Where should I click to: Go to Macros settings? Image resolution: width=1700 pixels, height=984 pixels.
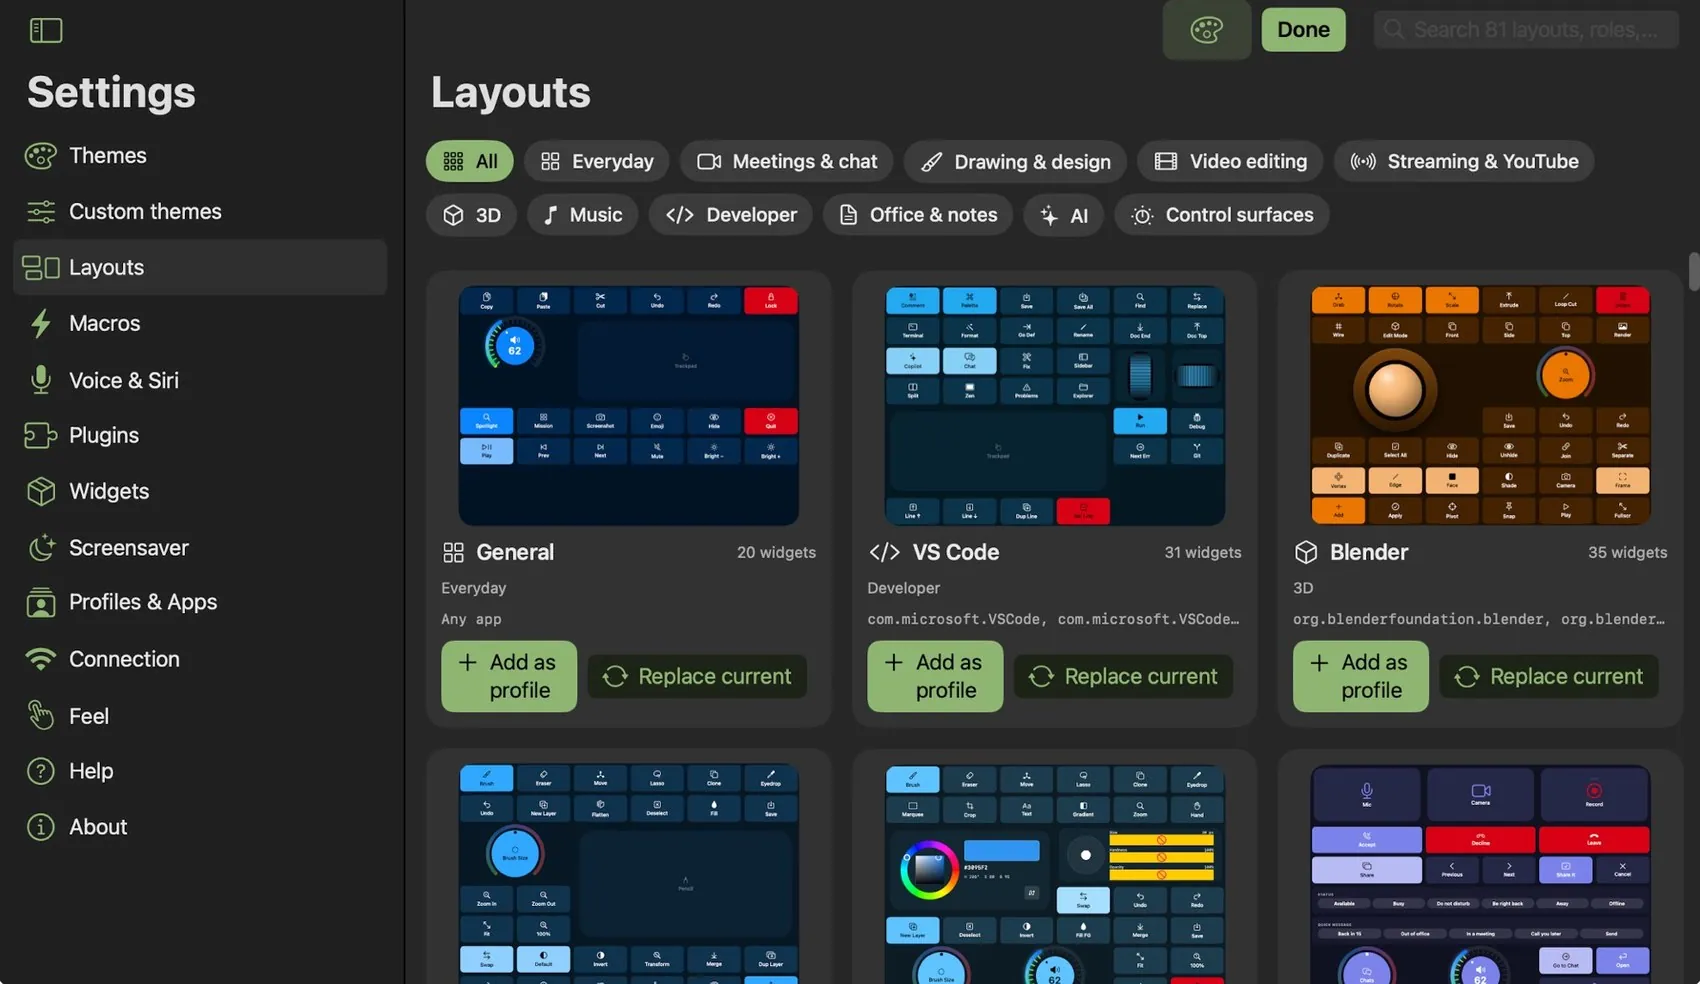[x=200, y=324]
